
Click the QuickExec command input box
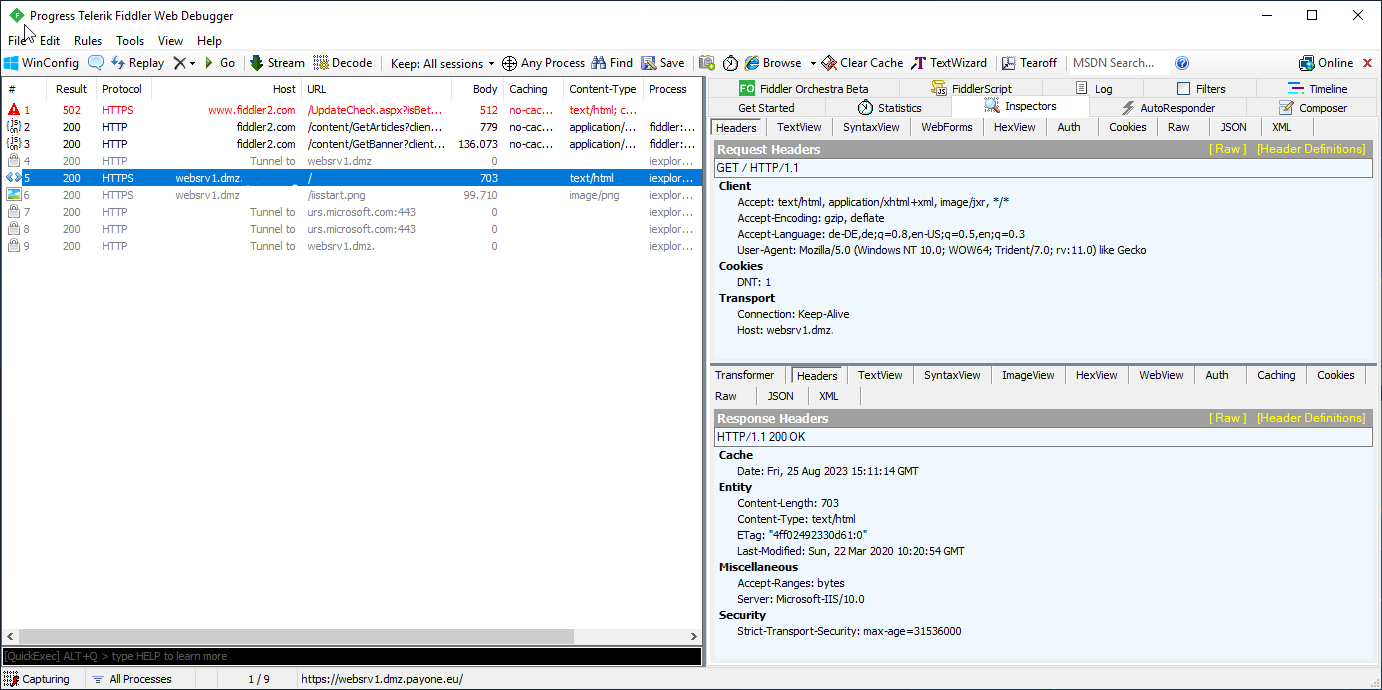[350, 656]
